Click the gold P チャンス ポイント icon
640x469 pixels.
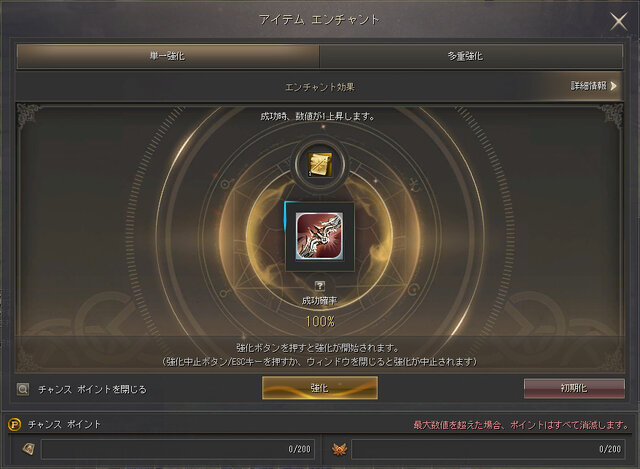[x=15, y=425]
